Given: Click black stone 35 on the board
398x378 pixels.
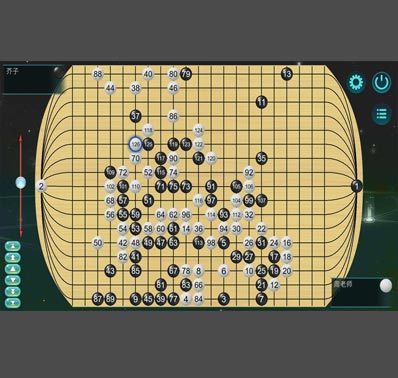Looking at the screenshot, I should [262, 158].
